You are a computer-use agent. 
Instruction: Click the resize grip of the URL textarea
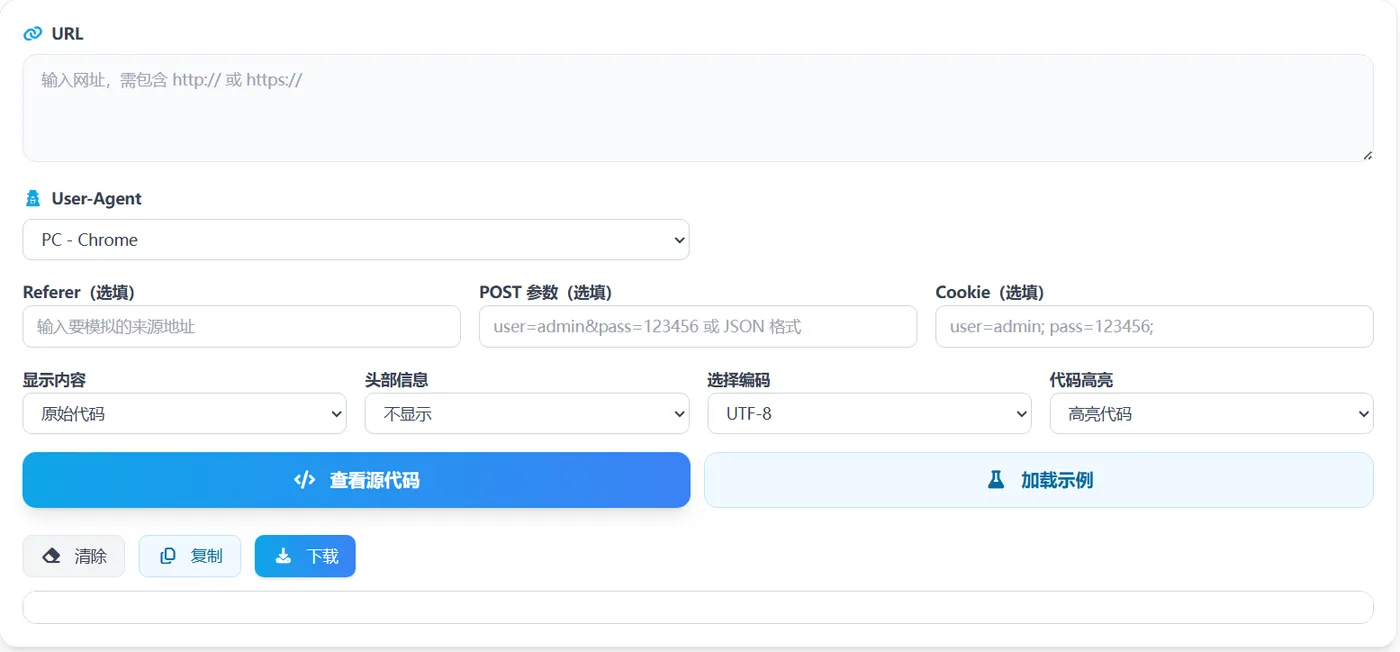coord(1366,153)
